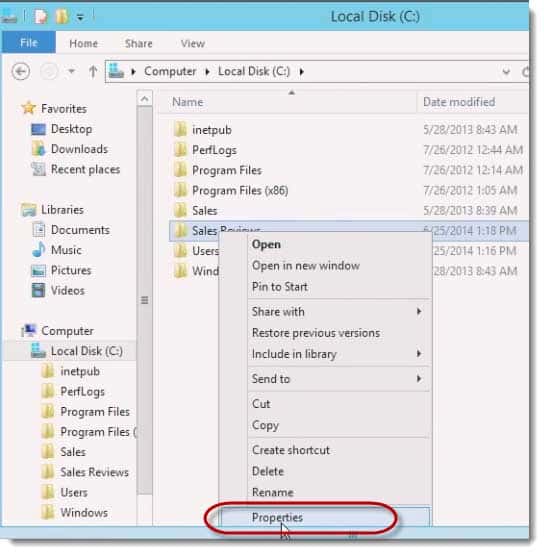
Task: Open the File ribbon tab
Action: (x=29, y=42)
